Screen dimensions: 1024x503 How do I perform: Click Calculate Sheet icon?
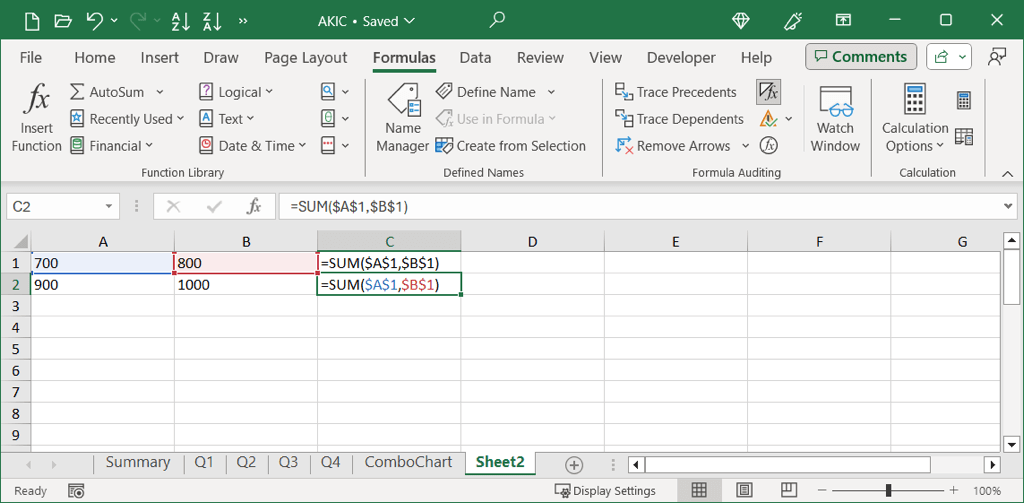pyautogui.click(x=964, y=137)
